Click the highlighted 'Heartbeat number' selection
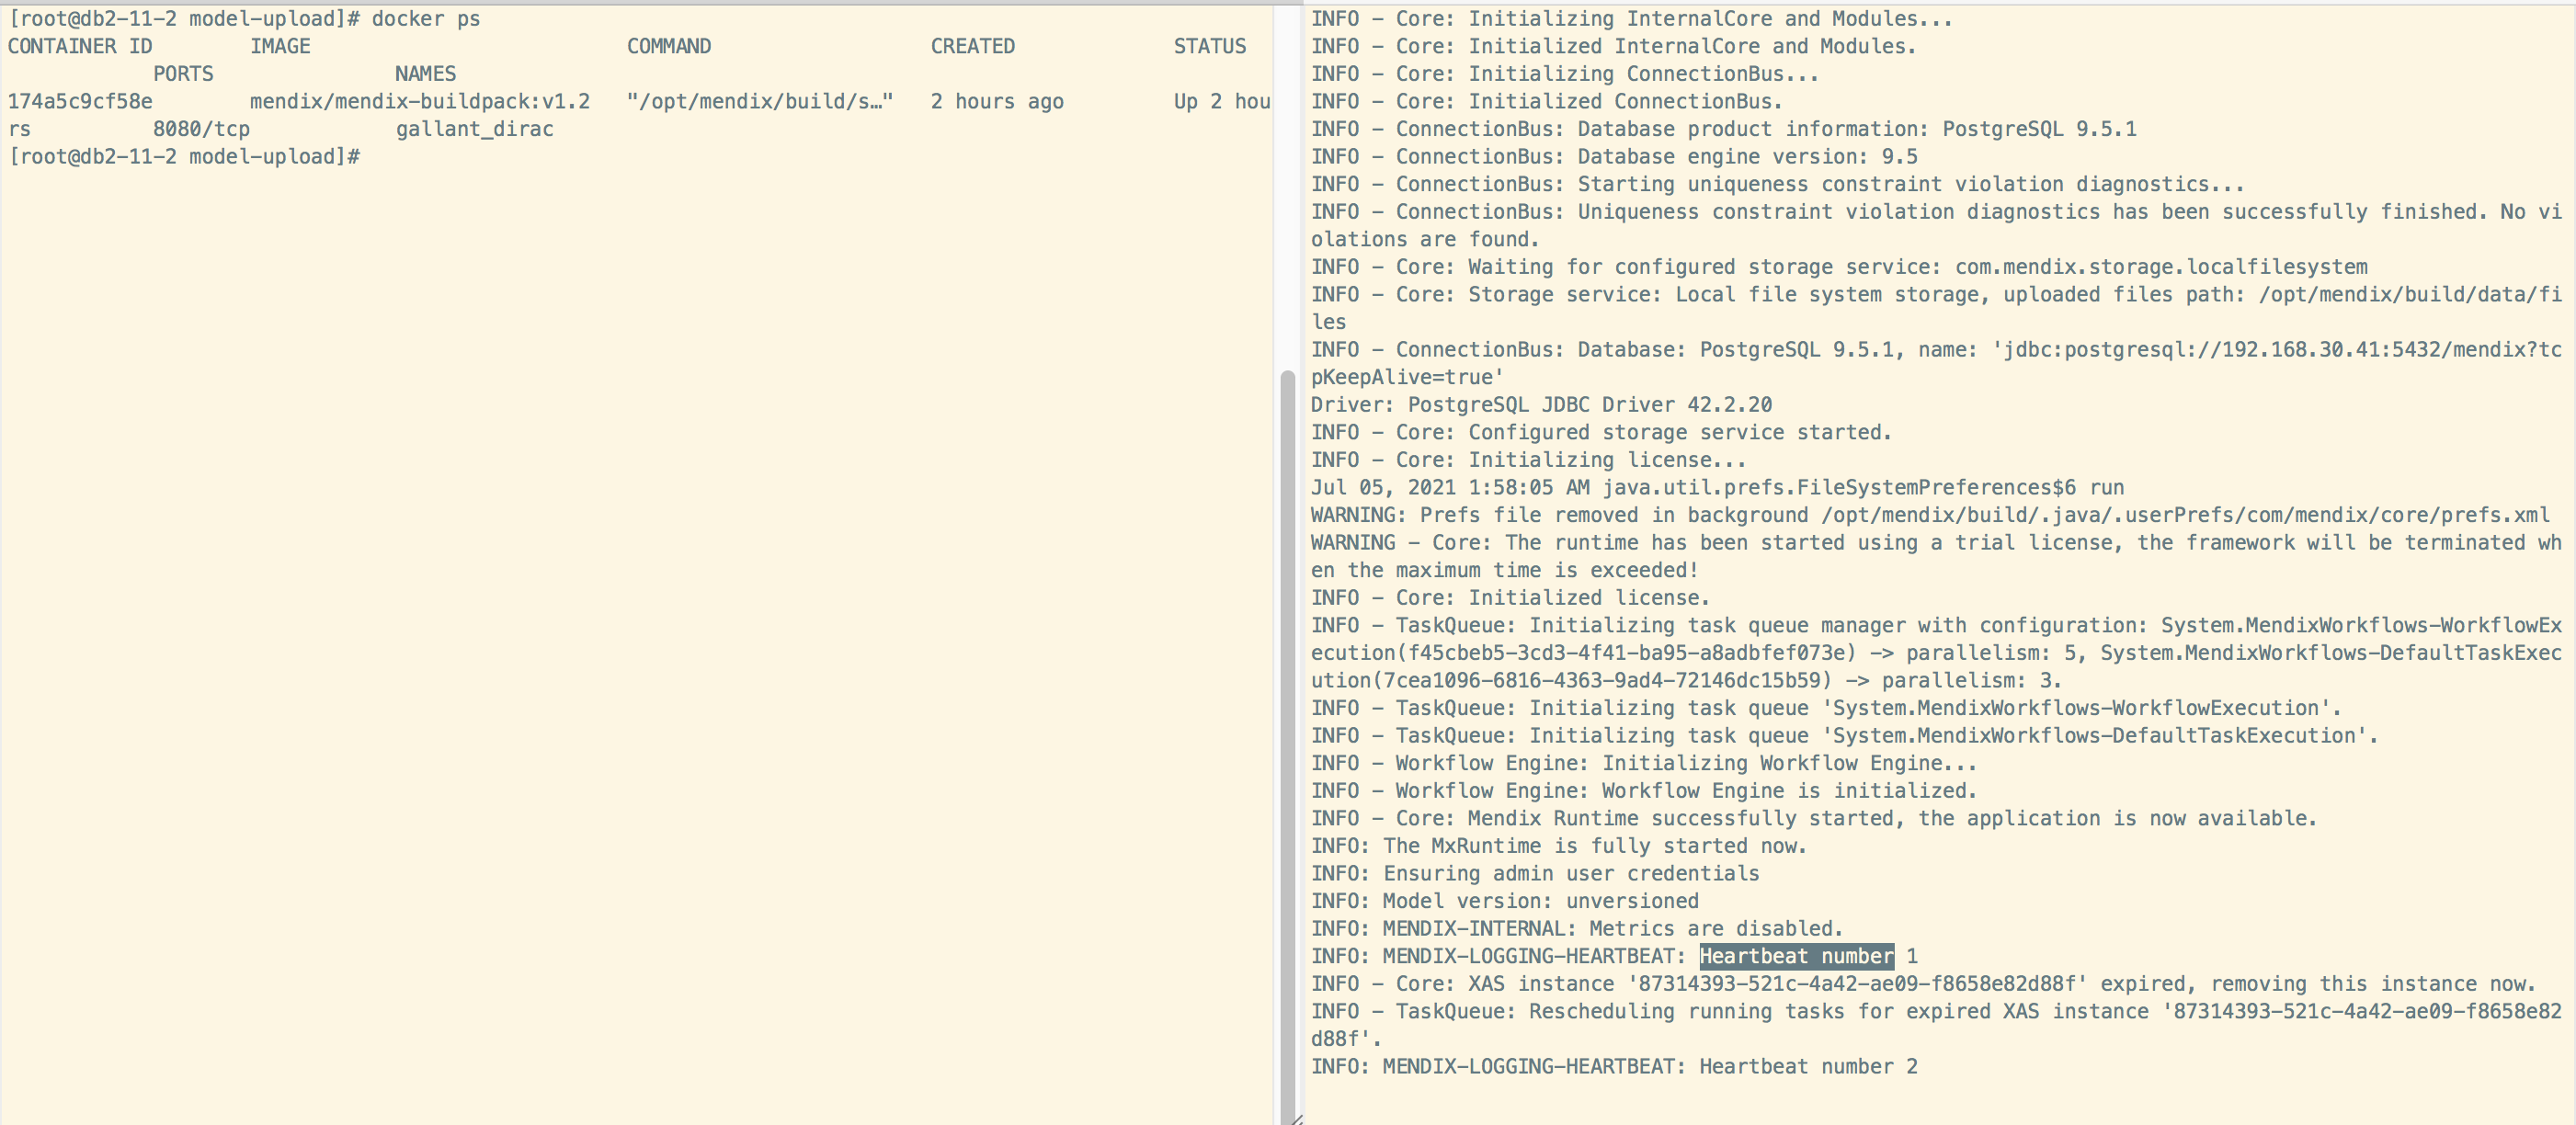This screenshot has width=2576, height=1125. point(1796,956)
